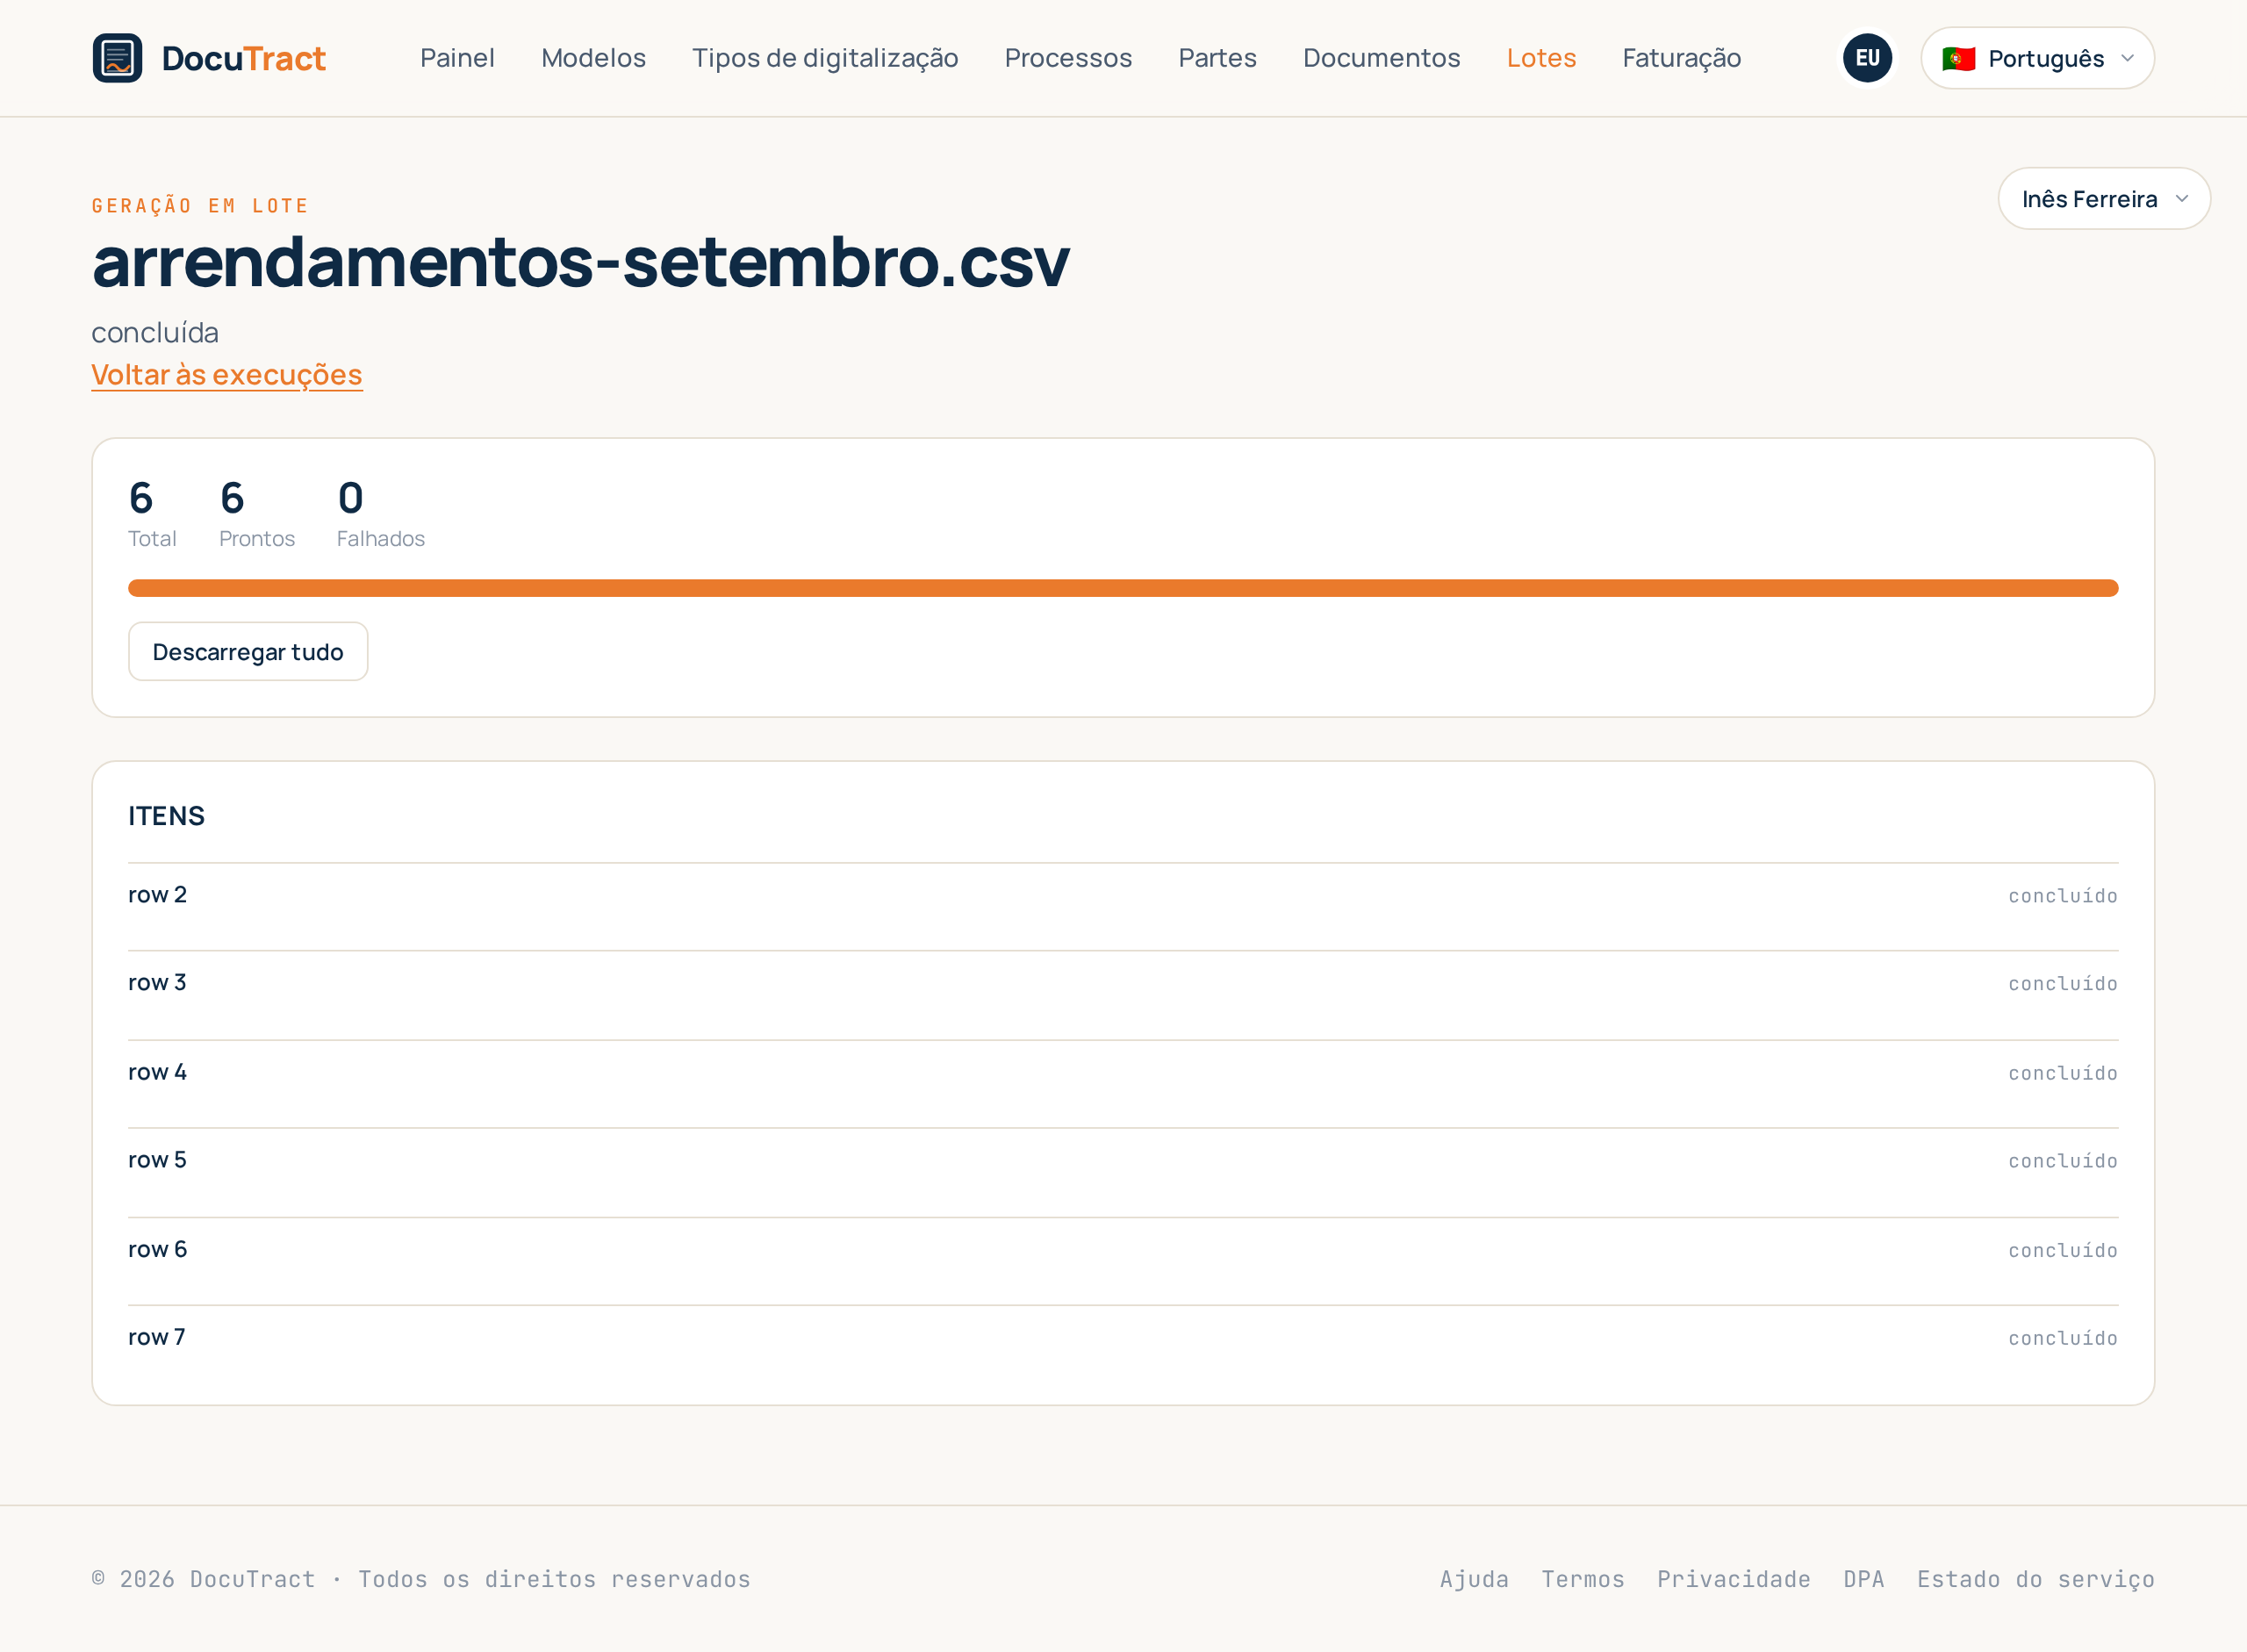This screenshot has height=1652, width=2247.
Task: Open the Estado do serviço link
Action: pos(2035,1579)
